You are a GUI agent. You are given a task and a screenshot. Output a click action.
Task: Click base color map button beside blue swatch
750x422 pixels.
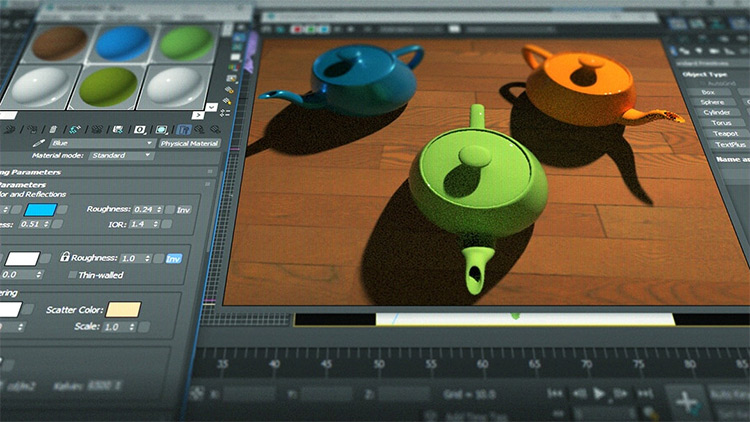(63, 210)
